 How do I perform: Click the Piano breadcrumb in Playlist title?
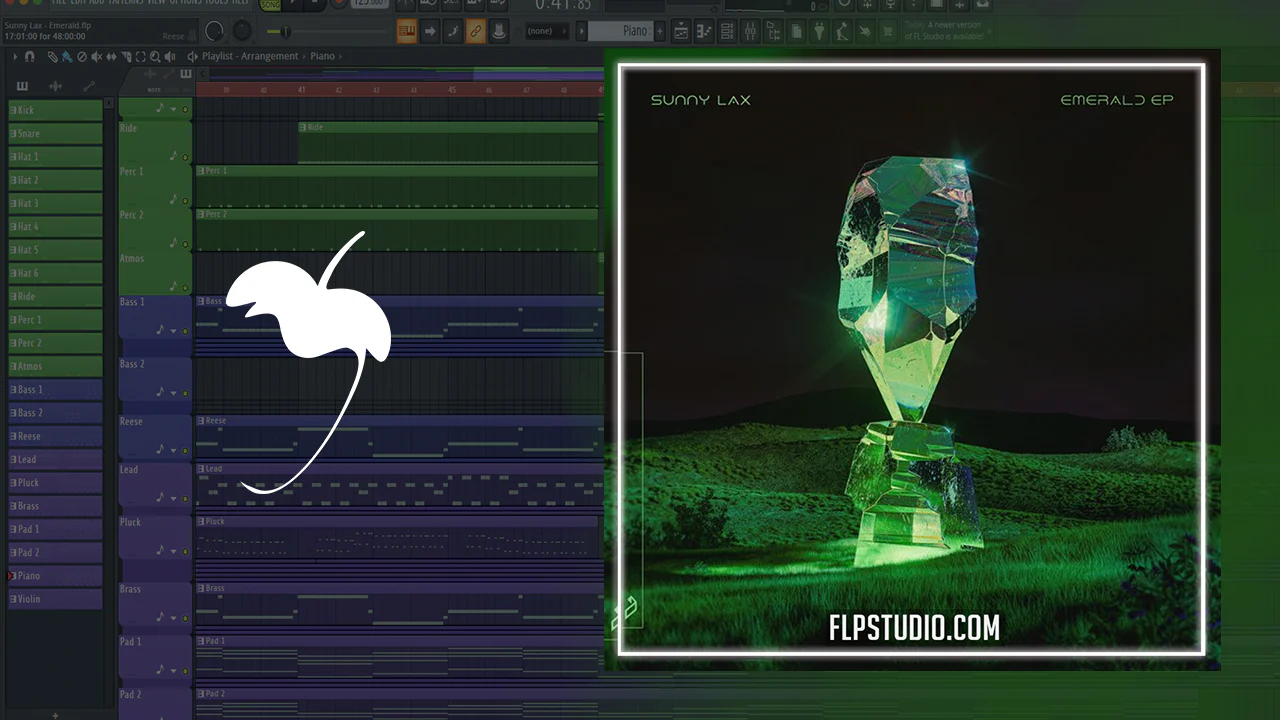322,57
